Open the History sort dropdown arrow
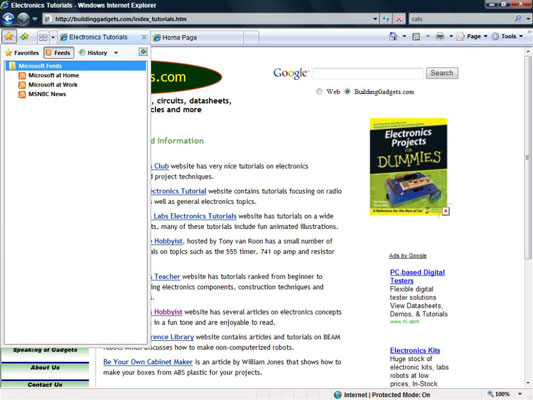 point(116,53)
